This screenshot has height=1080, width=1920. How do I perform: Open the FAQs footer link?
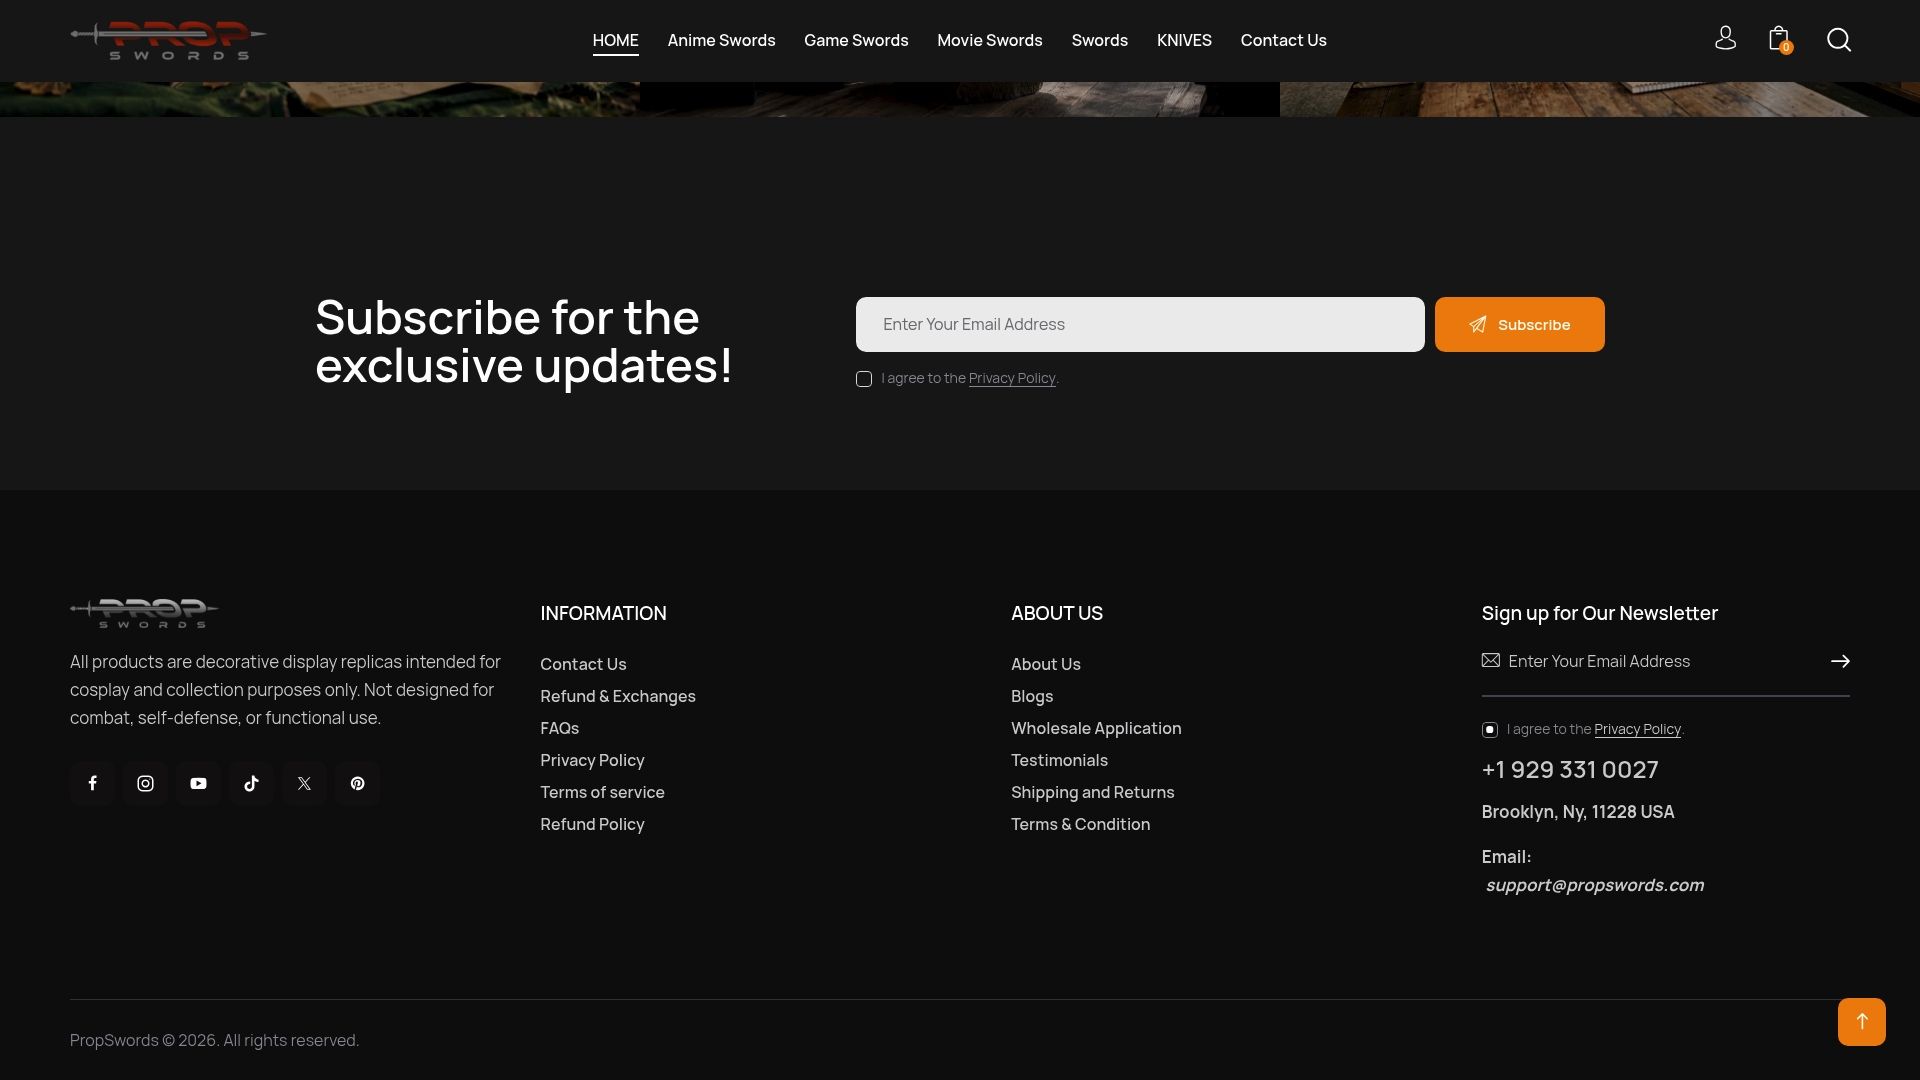[x=559, y=728]
